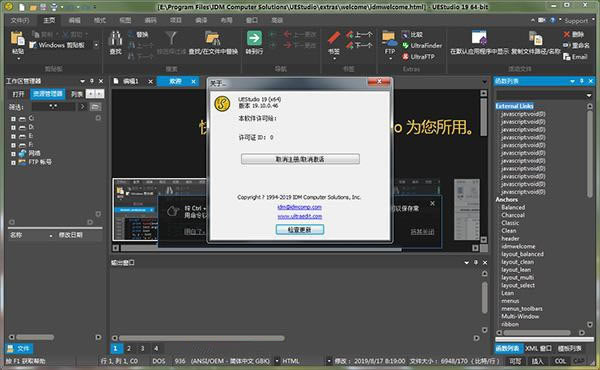Expand the E: drive node
The height and width of the screenshot is (370, 600).
point(13,136)
